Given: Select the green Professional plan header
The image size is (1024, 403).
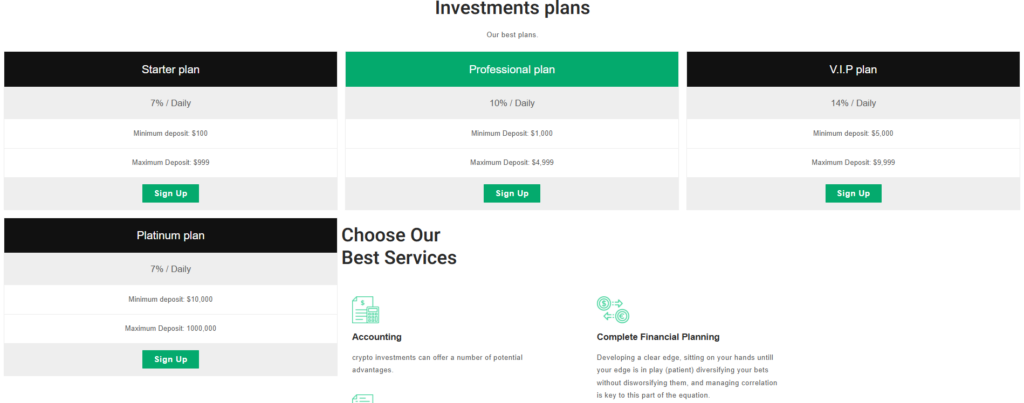Looking at the screenshot, I should click(x=511, y=70).
